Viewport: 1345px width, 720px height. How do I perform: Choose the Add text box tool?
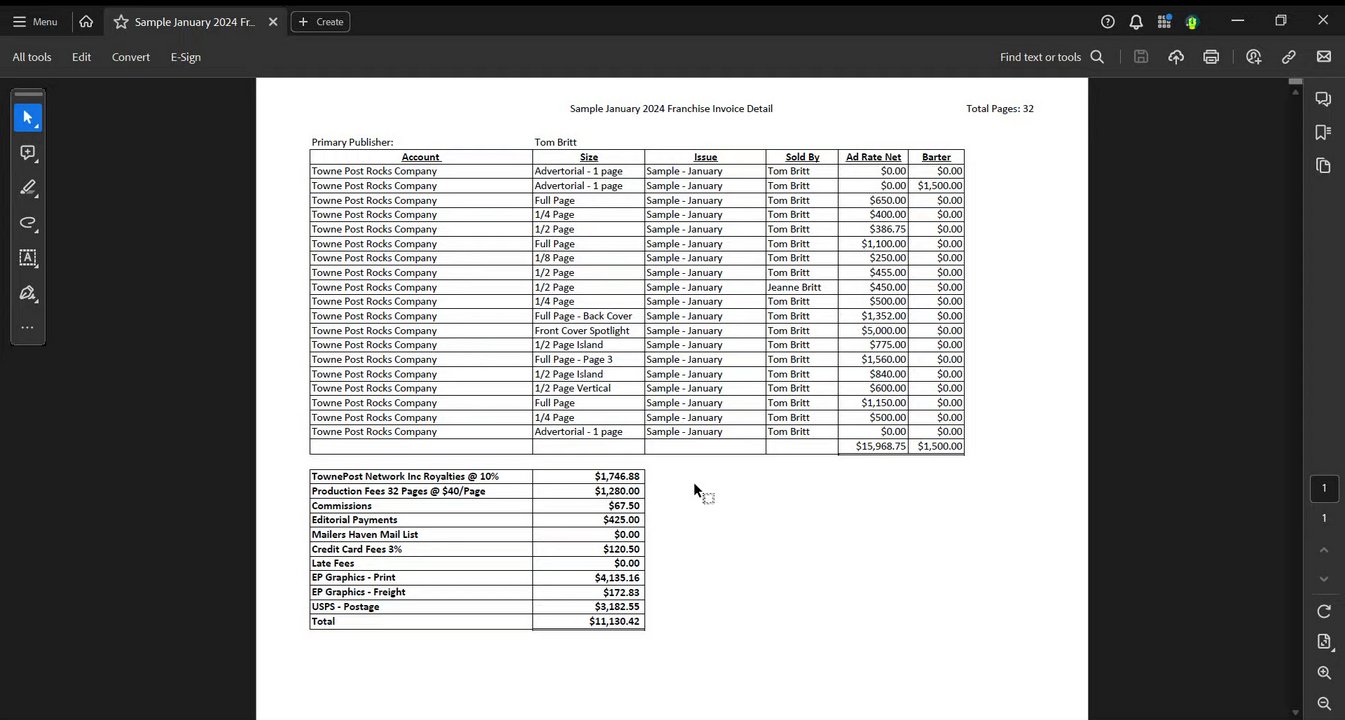[x=28, y=258]
